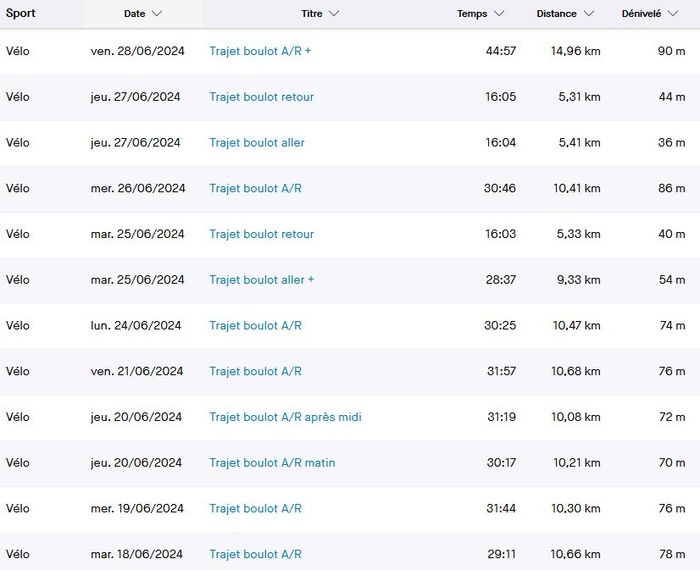Click the Distance column header label
Image resolution: width=700 pixels, height=570 pixels.
point(556,14)
